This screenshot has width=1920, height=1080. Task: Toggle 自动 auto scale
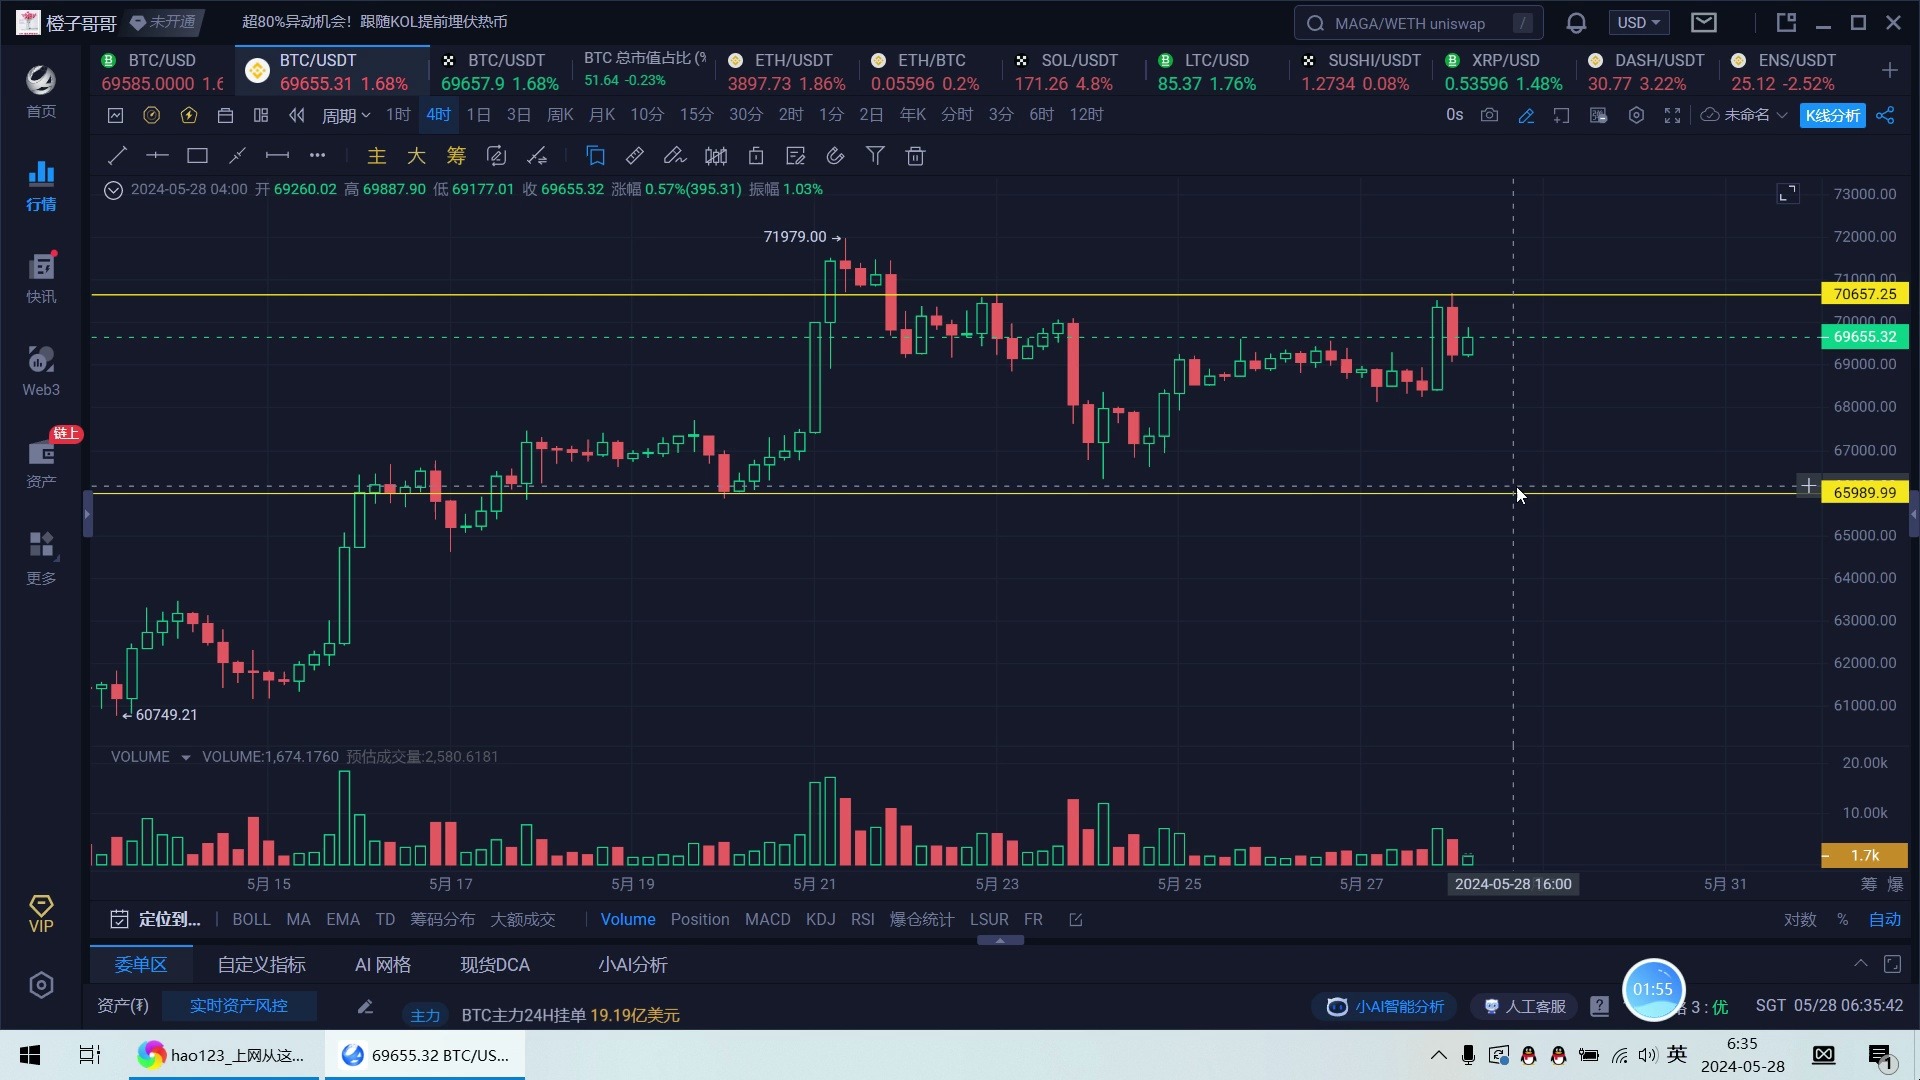(1885, 919)
